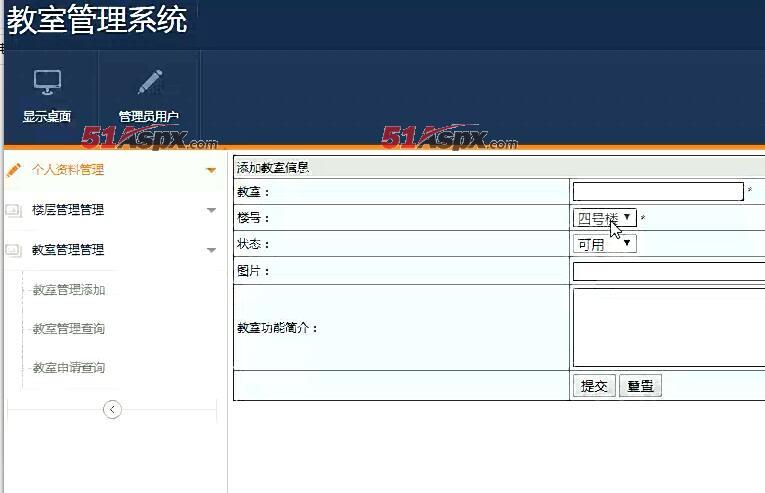Viewport: 765px width, 493px height.
Task: Click the orange pencil icon beside 个人资料管理
Action: (x=14, y=170)
